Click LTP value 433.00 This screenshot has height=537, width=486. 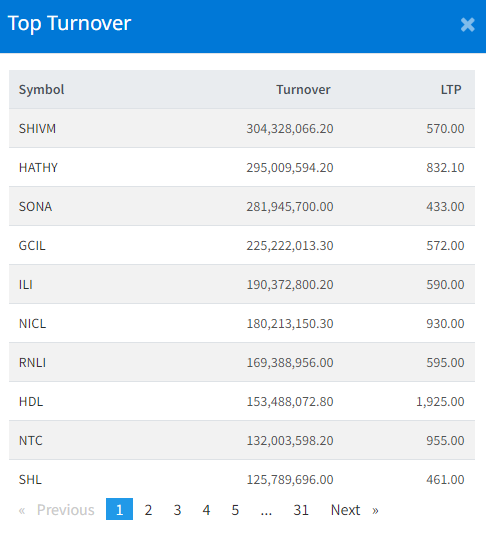coord(445,207)
